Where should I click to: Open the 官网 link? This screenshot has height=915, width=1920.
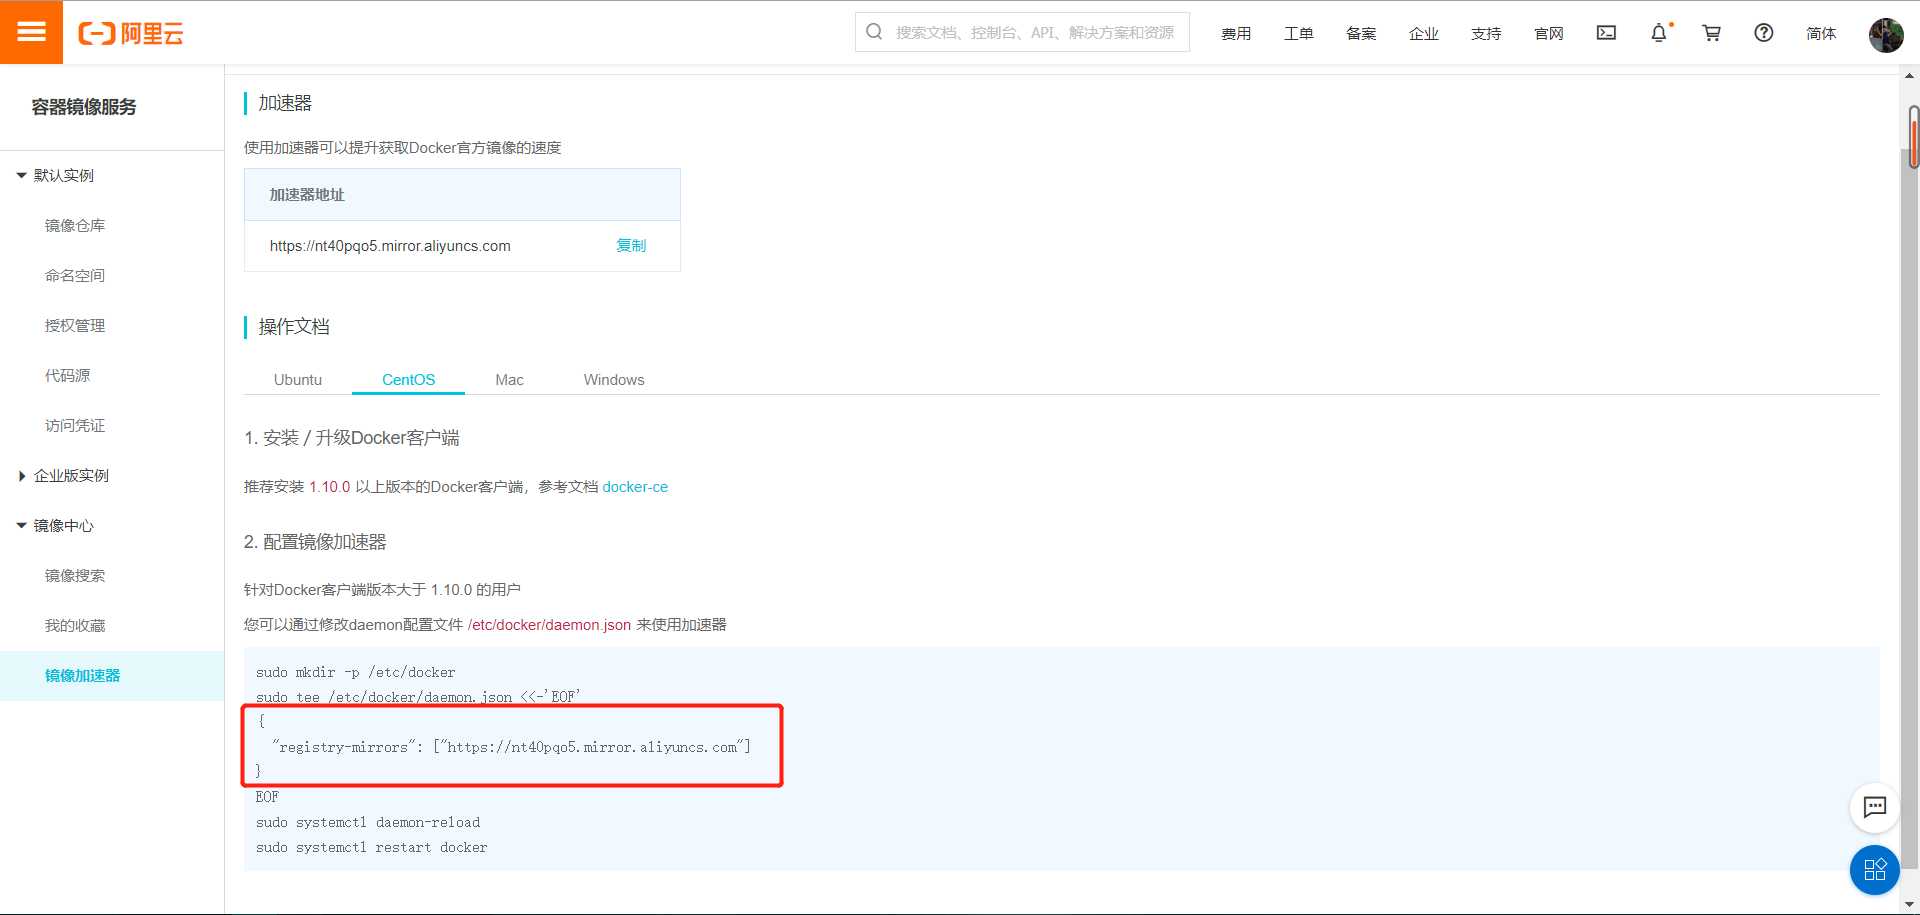(1549, 34)
